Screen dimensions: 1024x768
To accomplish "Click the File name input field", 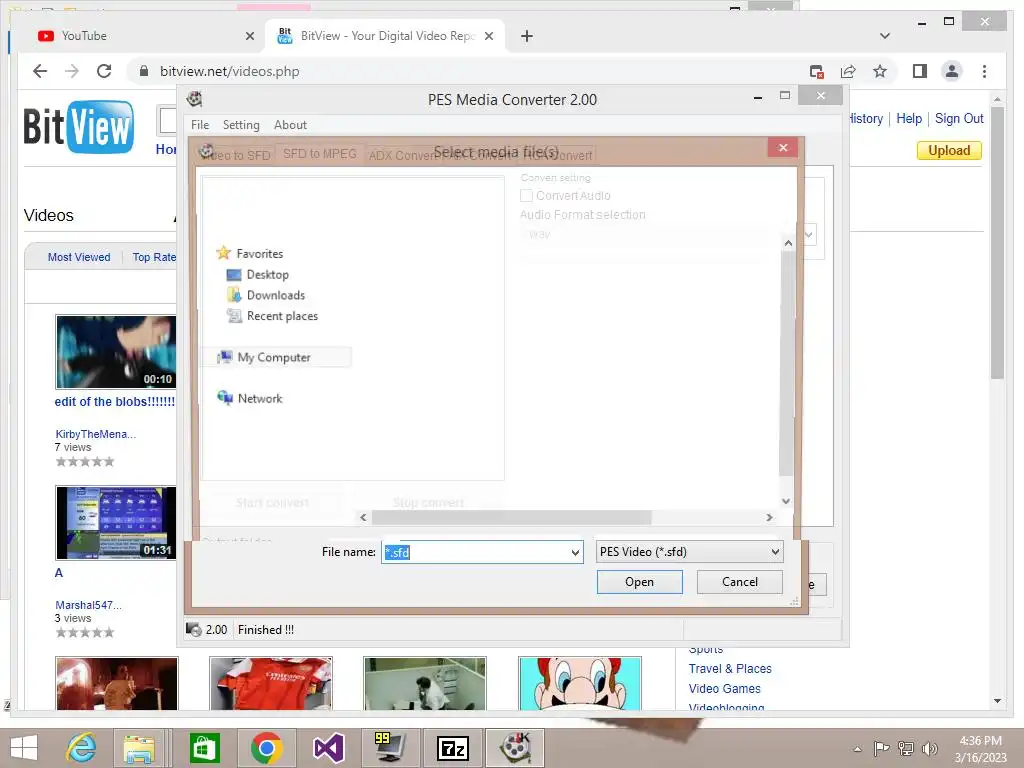I will click(x=475, y=552).
